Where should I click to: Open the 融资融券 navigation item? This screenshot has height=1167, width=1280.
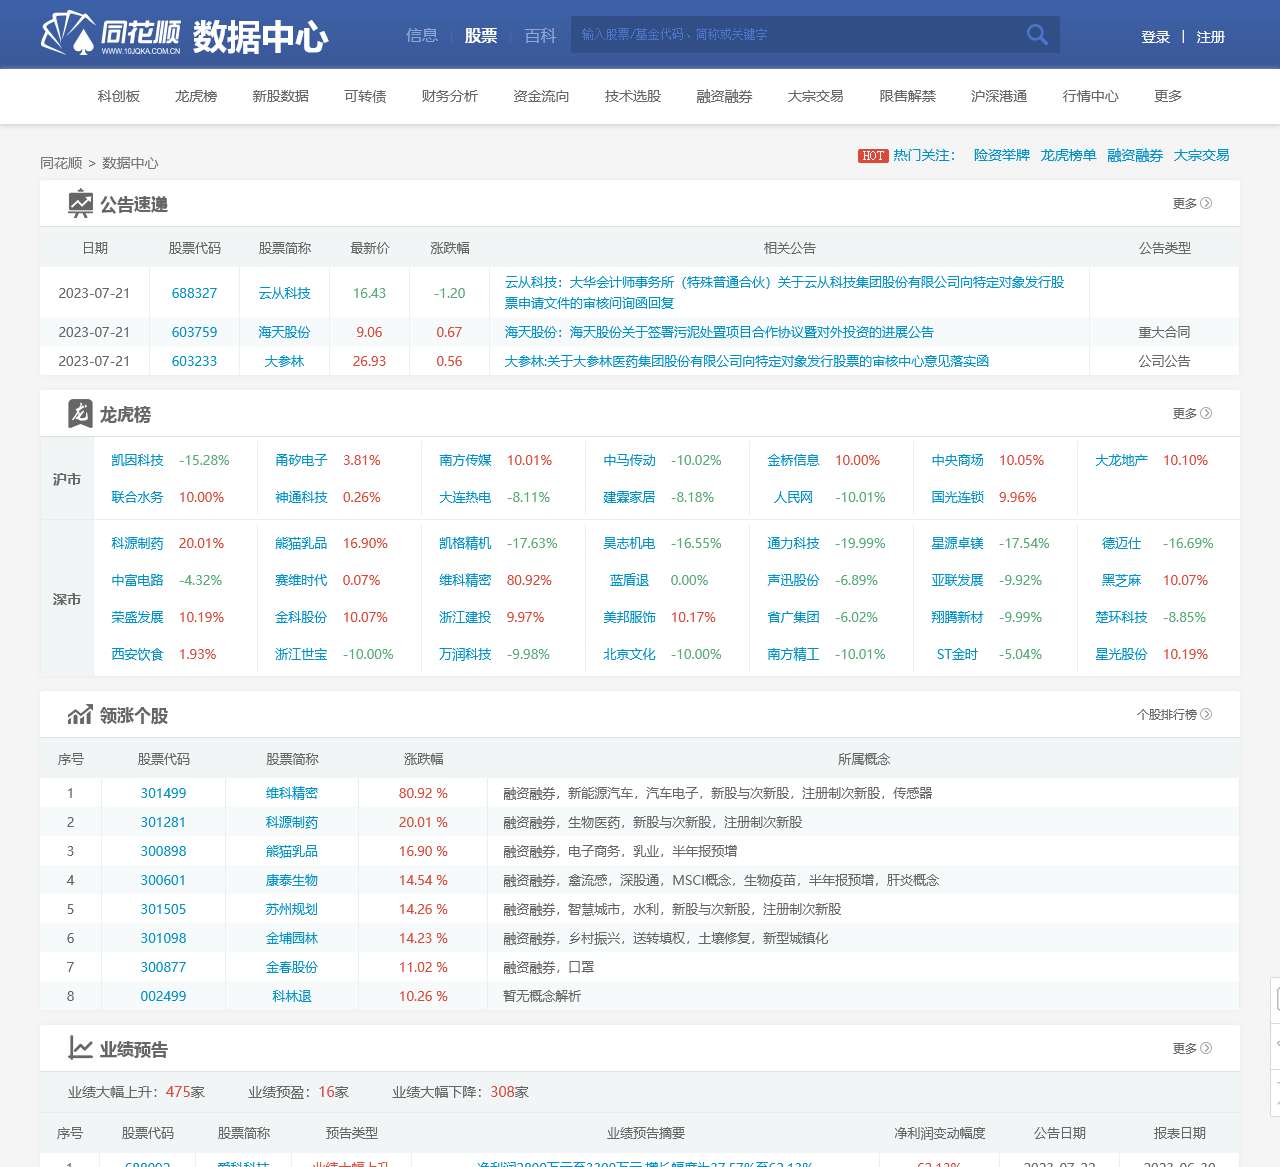coord(724,96)
